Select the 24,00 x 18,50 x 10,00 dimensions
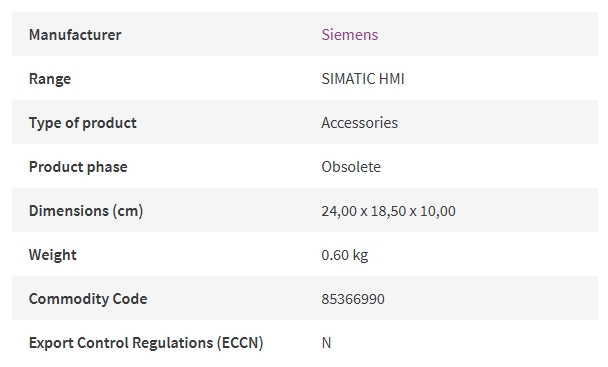The width and height of the screenshot is (608, 367). 388,211
